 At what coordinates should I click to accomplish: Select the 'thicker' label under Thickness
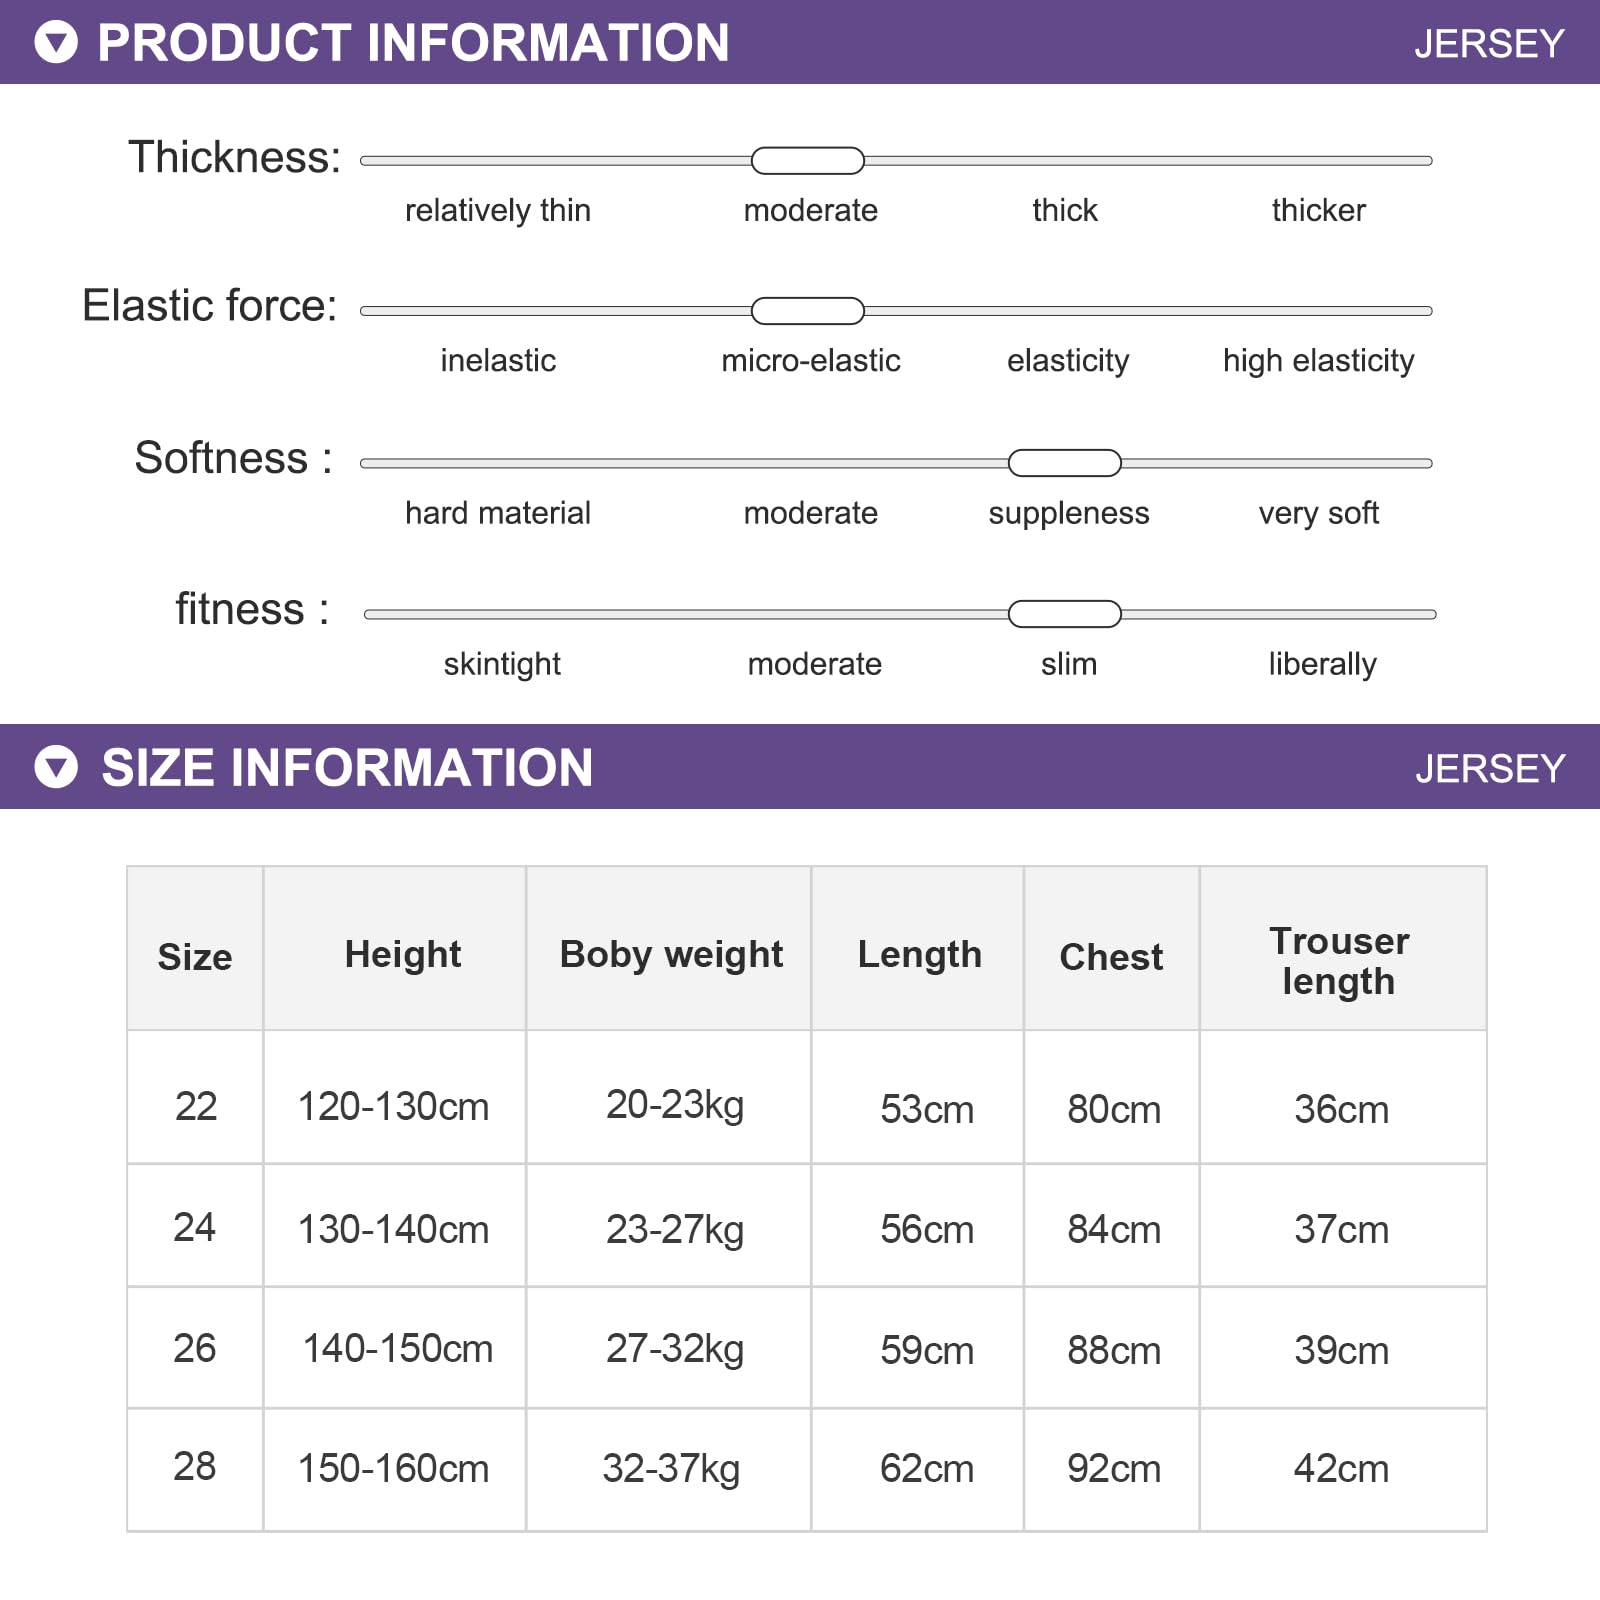click(x=1319, y=210)
